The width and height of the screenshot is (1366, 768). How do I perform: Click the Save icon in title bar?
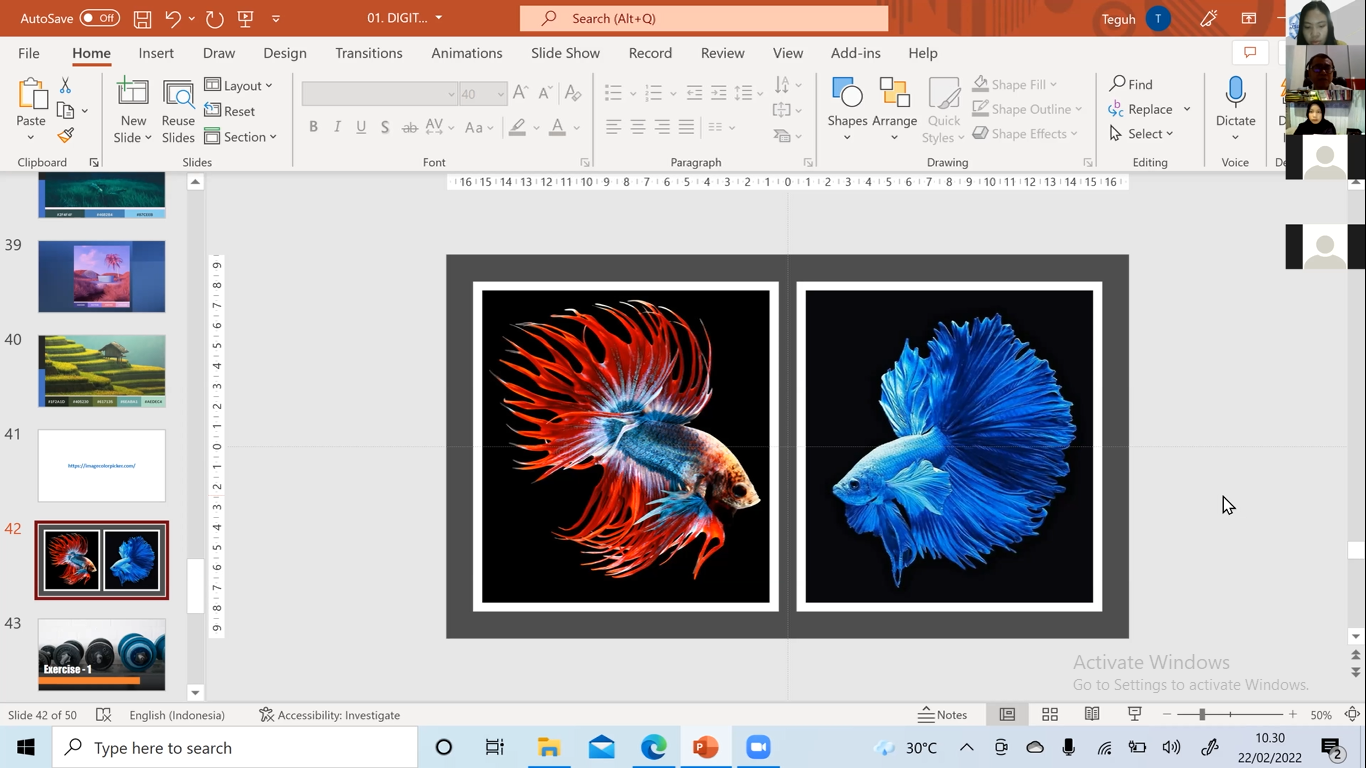[x=142, y=19]
